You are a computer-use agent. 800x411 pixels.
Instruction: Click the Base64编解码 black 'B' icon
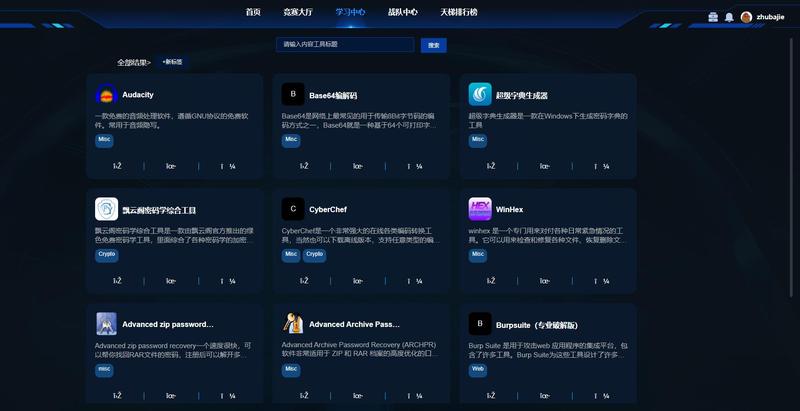coord(293,94)
